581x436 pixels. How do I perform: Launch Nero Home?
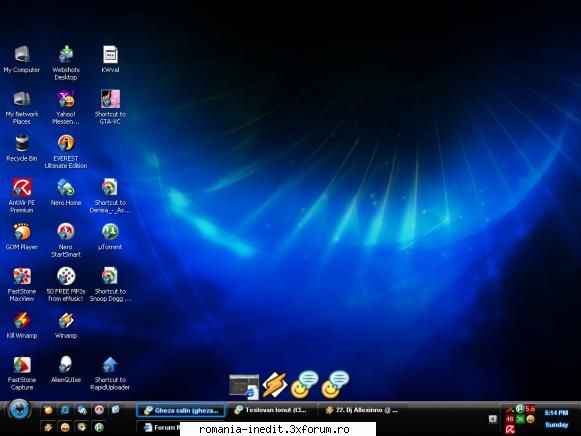(66, 192)
